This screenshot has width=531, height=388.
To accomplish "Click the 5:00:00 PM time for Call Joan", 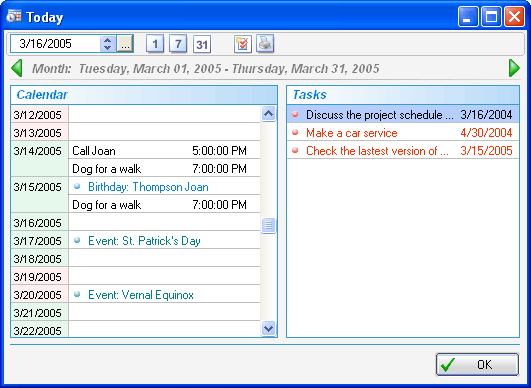I will [219, 151].
